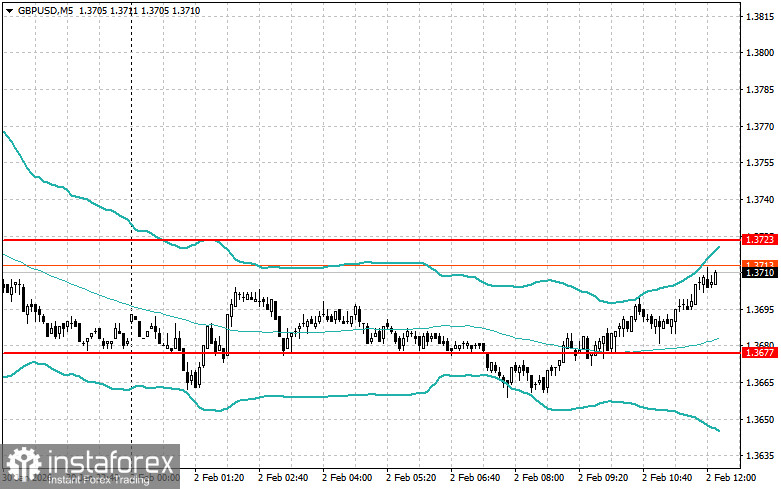Click the black 1.3710 current price label
The width and height of the screenshot is (781, 489).
coord(760,272)
